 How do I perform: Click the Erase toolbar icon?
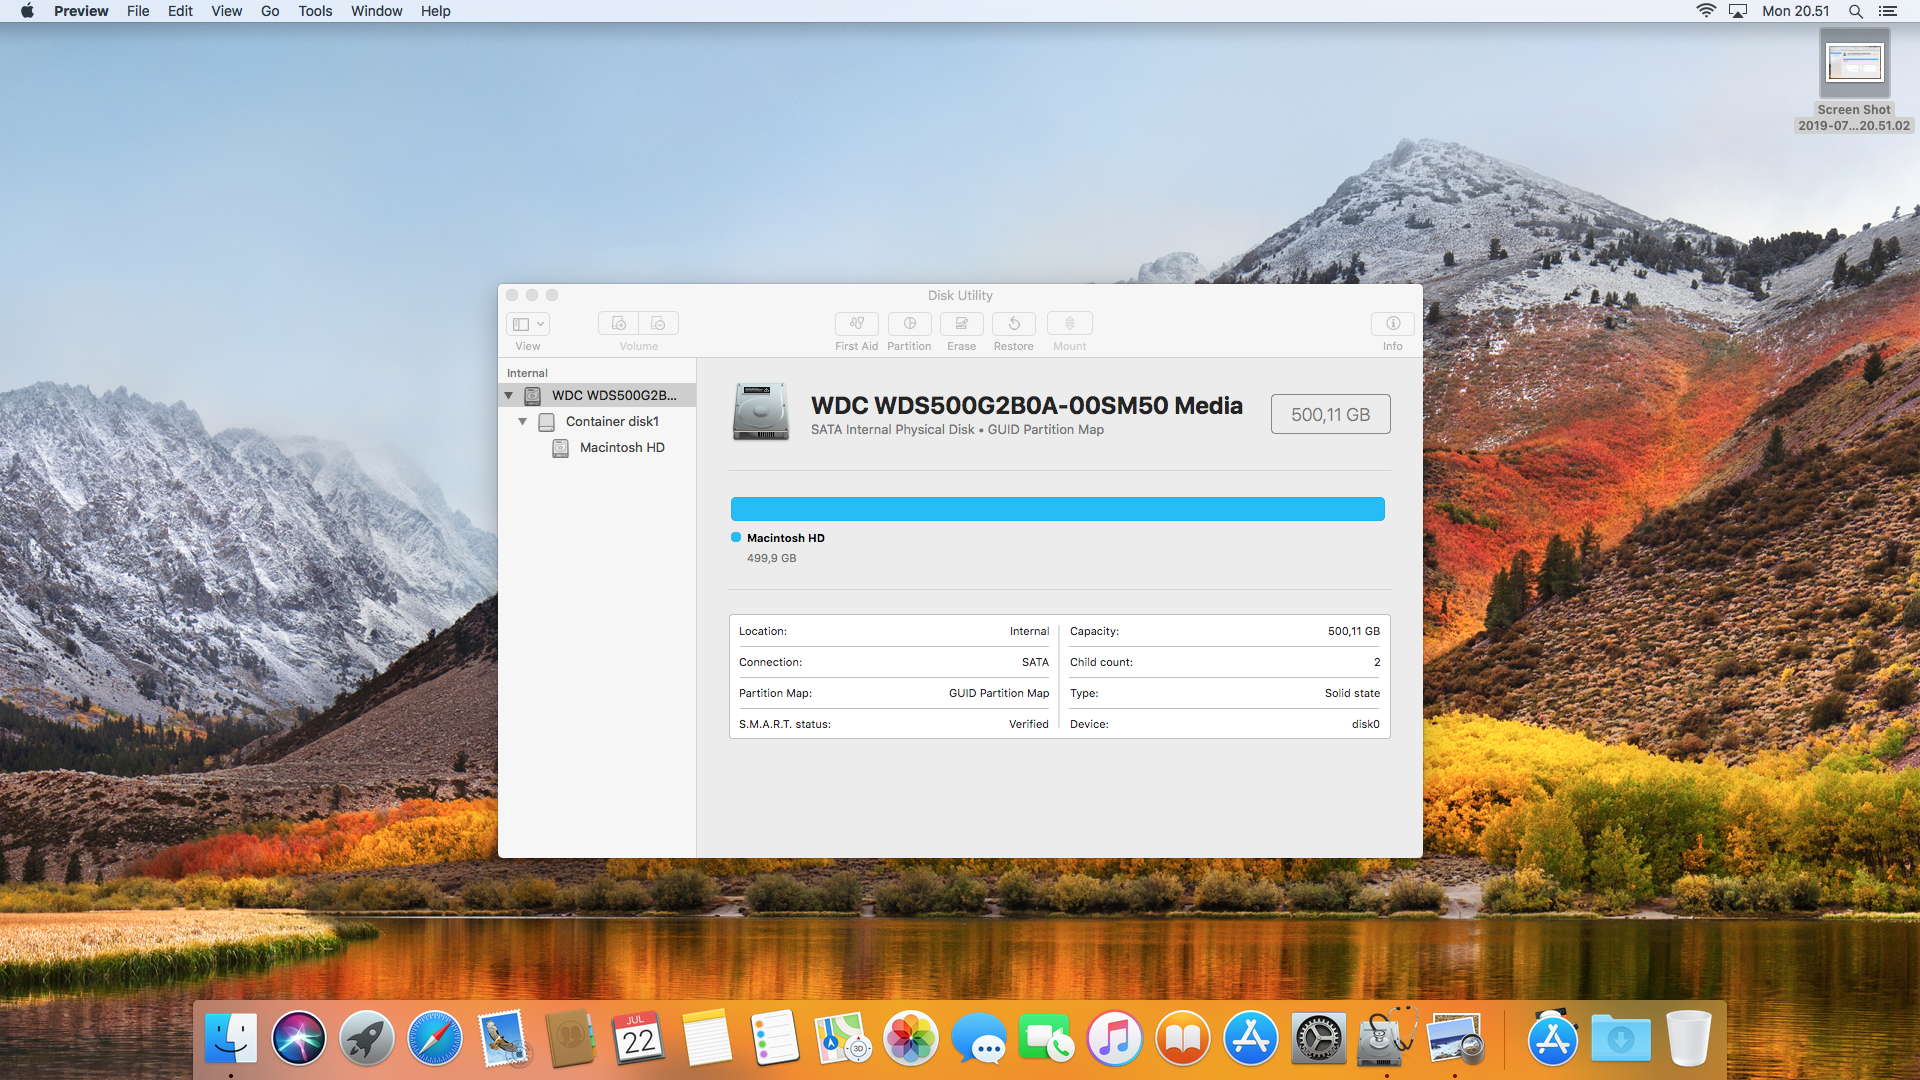[961, 323]
